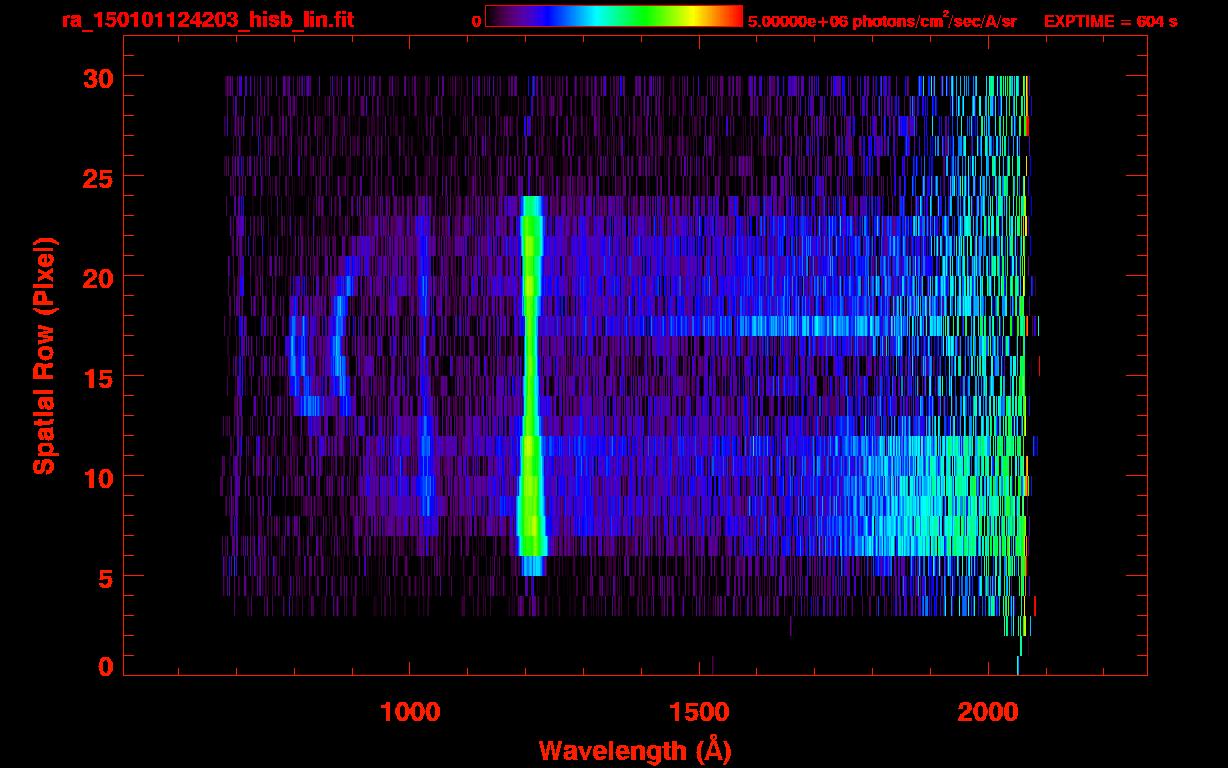Click the 5.00000e+06 photons maximum scale label
This screenshot has height=768, width=1228.
pyautogui.click(x=881, y=21)
